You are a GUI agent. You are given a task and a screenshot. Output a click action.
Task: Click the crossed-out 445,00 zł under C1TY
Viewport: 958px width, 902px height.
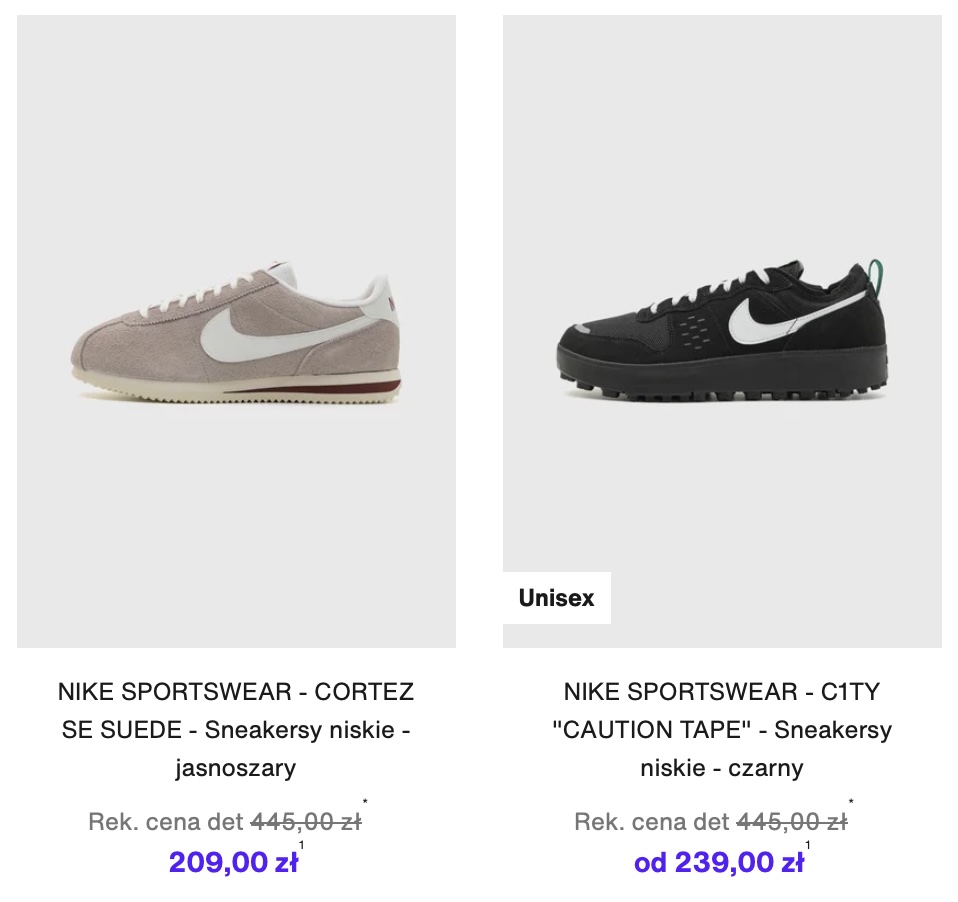791,822
